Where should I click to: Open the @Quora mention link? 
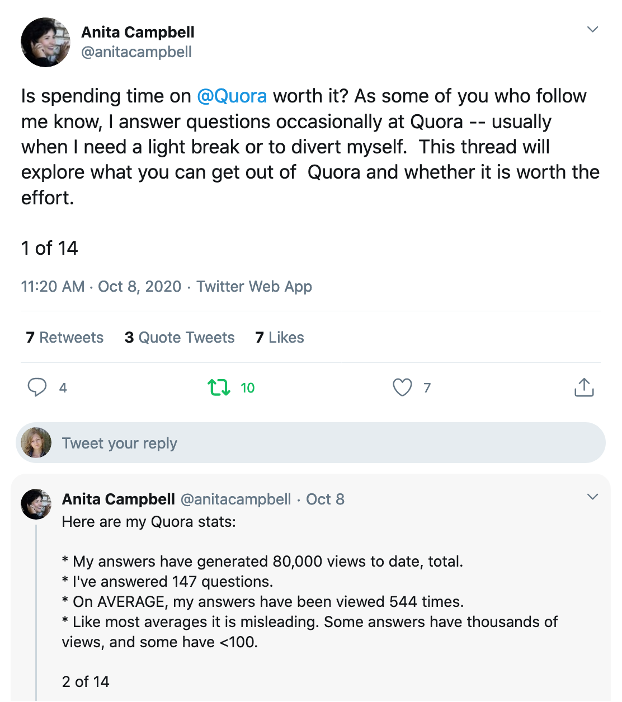coord(232,96)
